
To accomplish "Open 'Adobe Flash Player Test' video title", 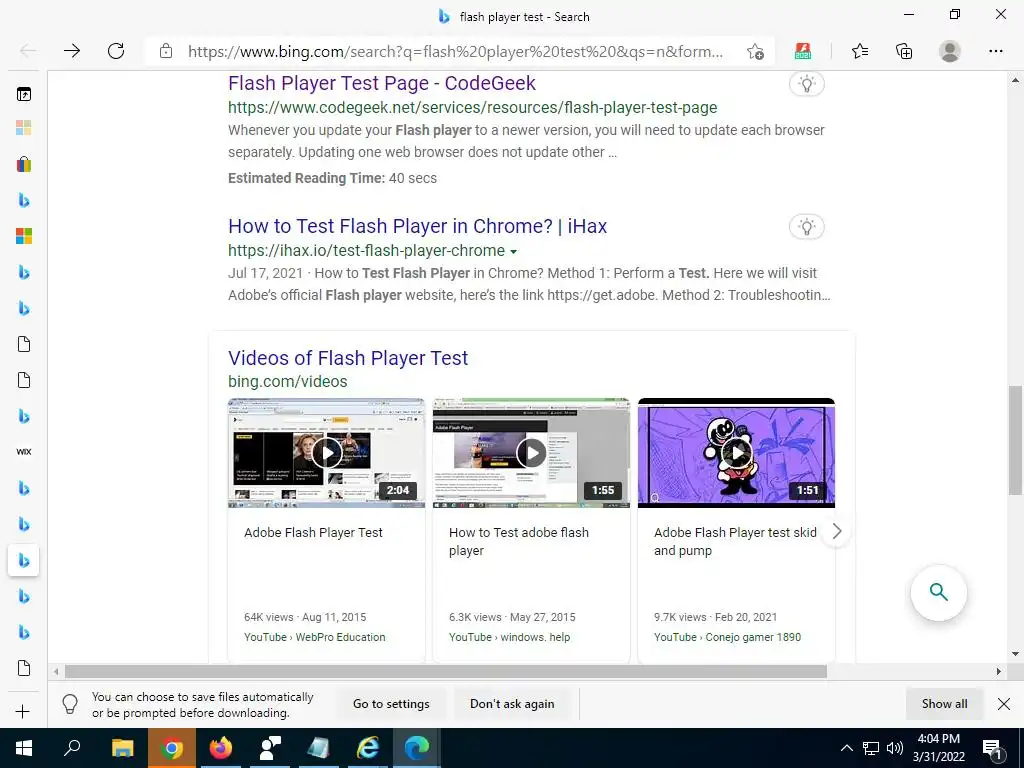I will 313,533.
